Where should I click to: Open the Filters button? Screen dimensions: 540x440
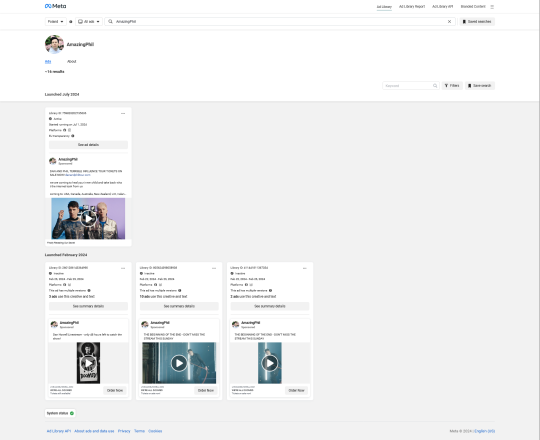pyautogui.click(x=452, y=86)
